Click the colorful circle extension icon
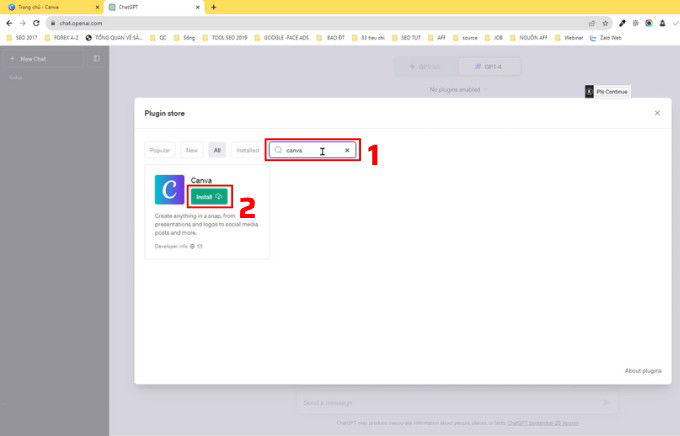Screen dimensions: 680x436 649,23
